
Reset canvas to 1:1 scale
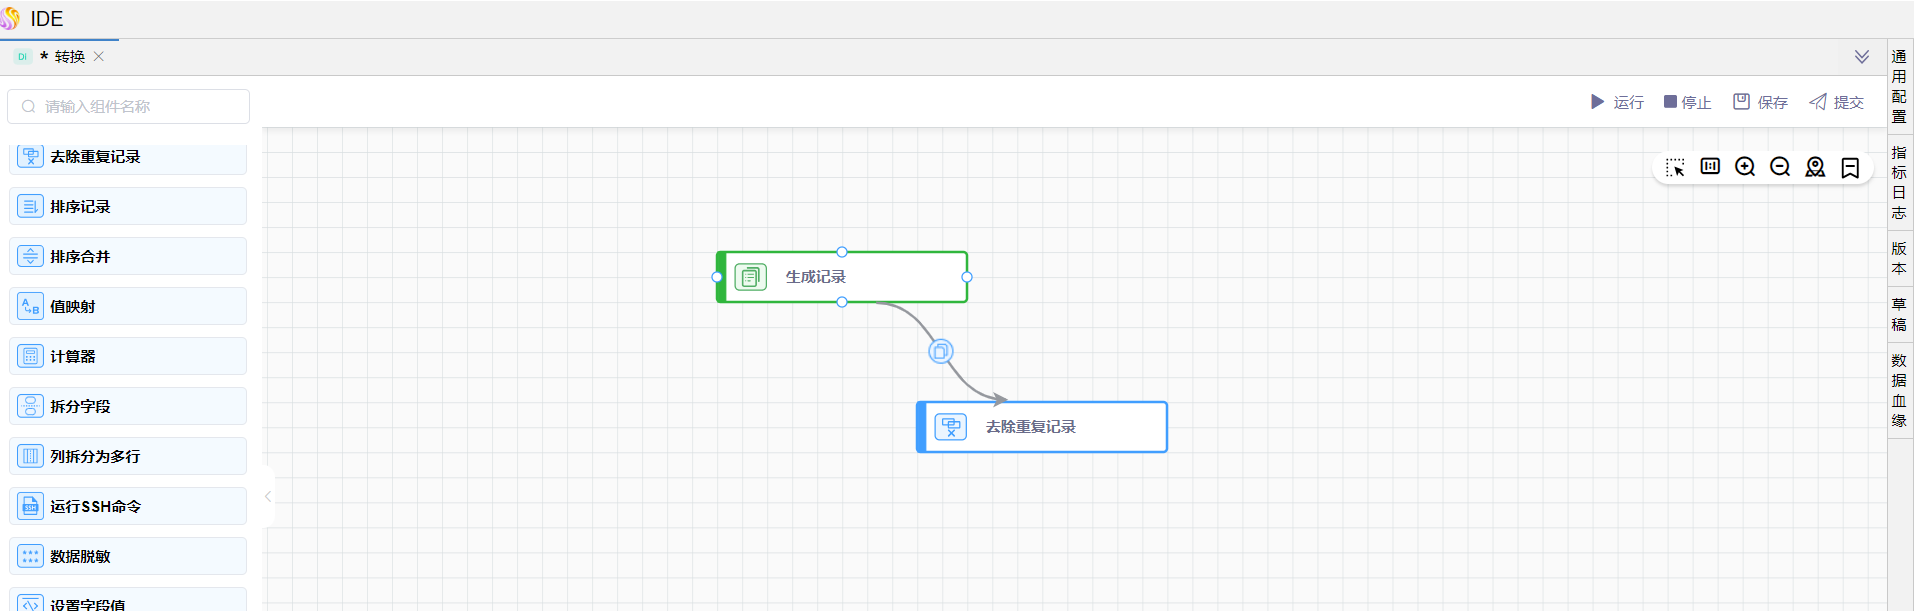(1710, 167)
